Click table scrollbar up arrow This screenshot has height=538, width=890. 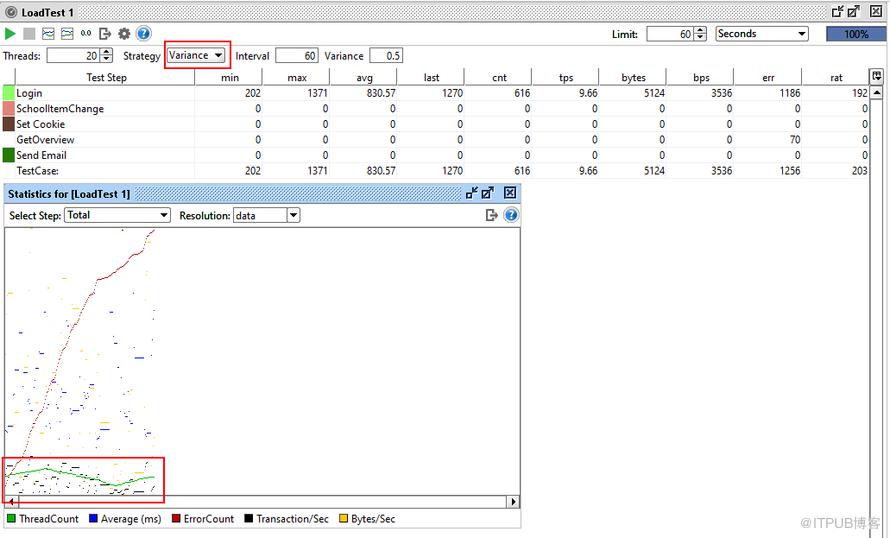coord(877,92)
